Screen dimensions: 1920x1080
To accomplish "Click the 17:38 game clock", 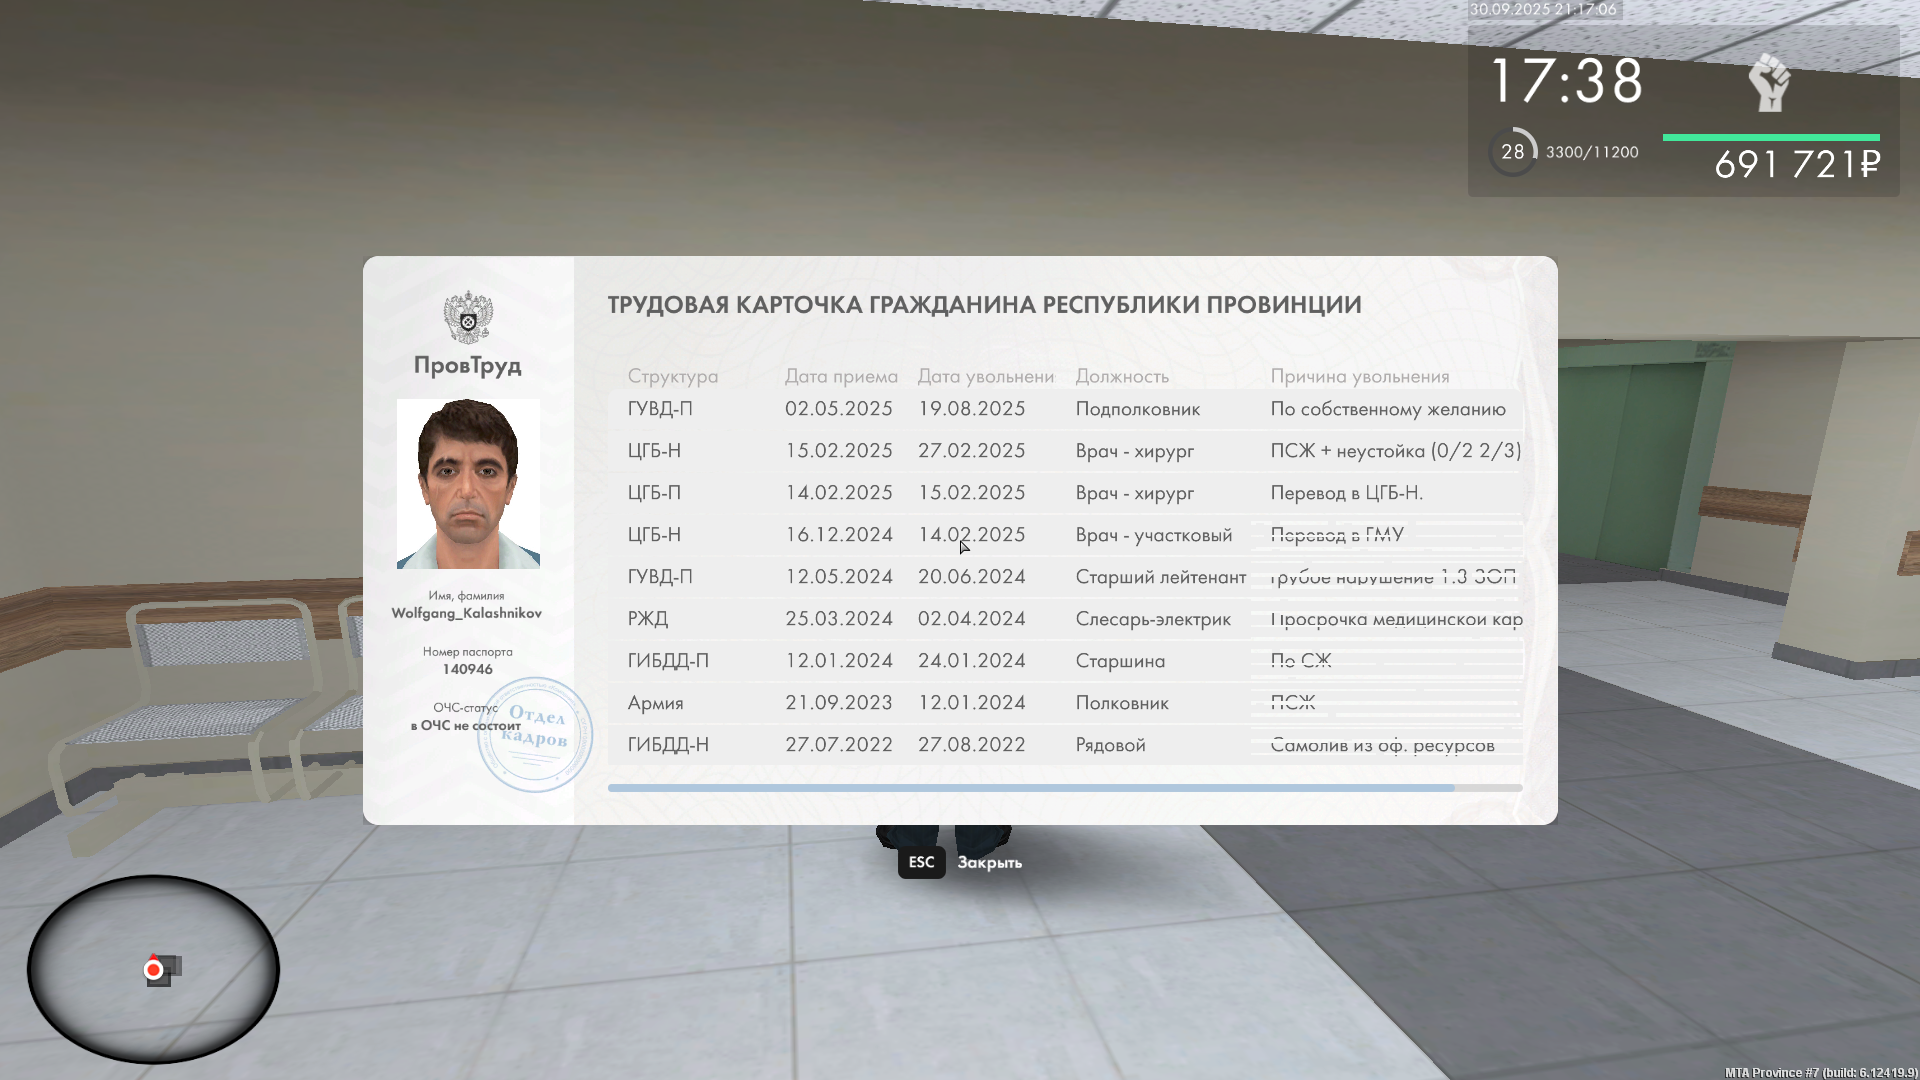I will [1566, 81].
